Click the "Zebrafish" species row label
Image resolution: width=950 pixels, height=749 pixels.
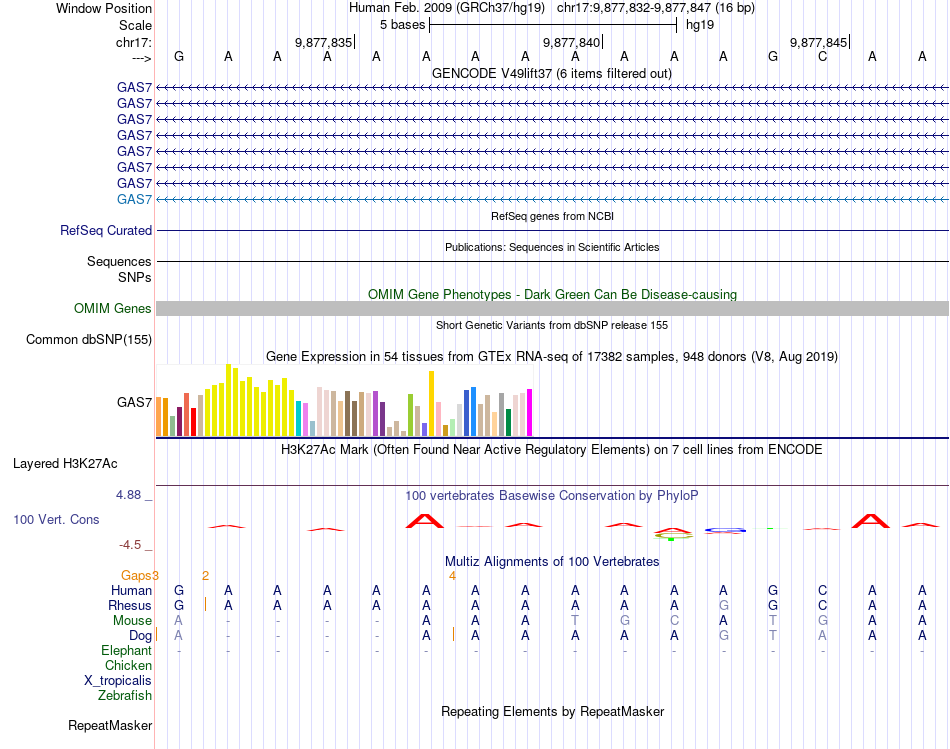pos(125,696)
